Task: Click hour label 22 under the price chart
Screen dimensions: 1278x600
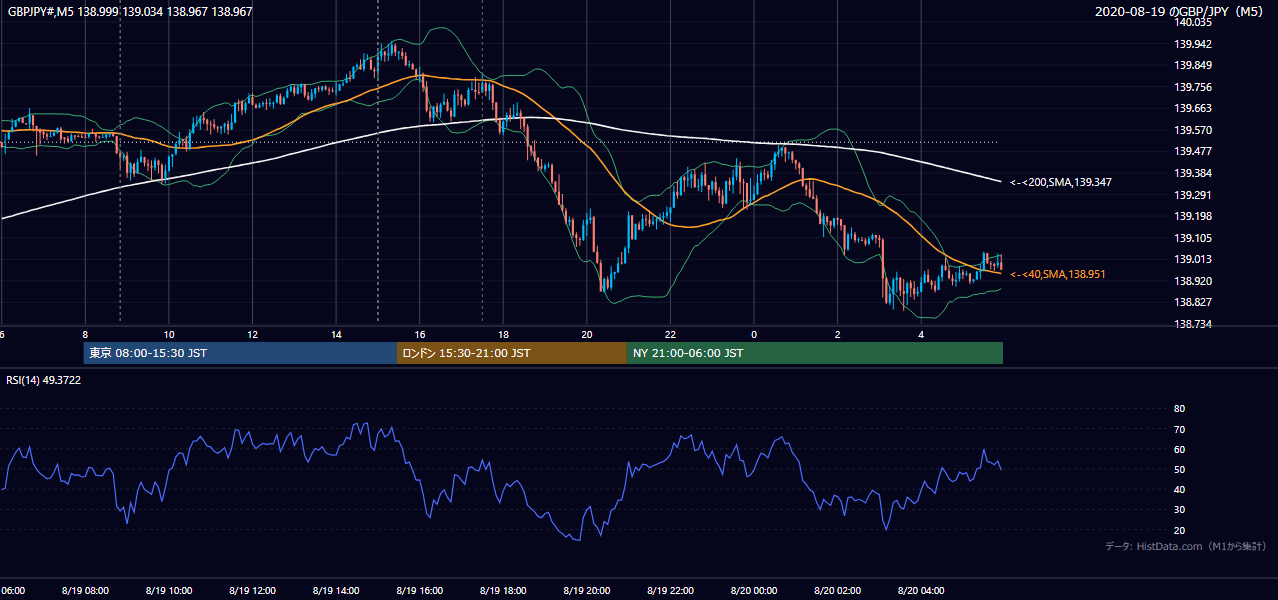Action: point(670,335)
